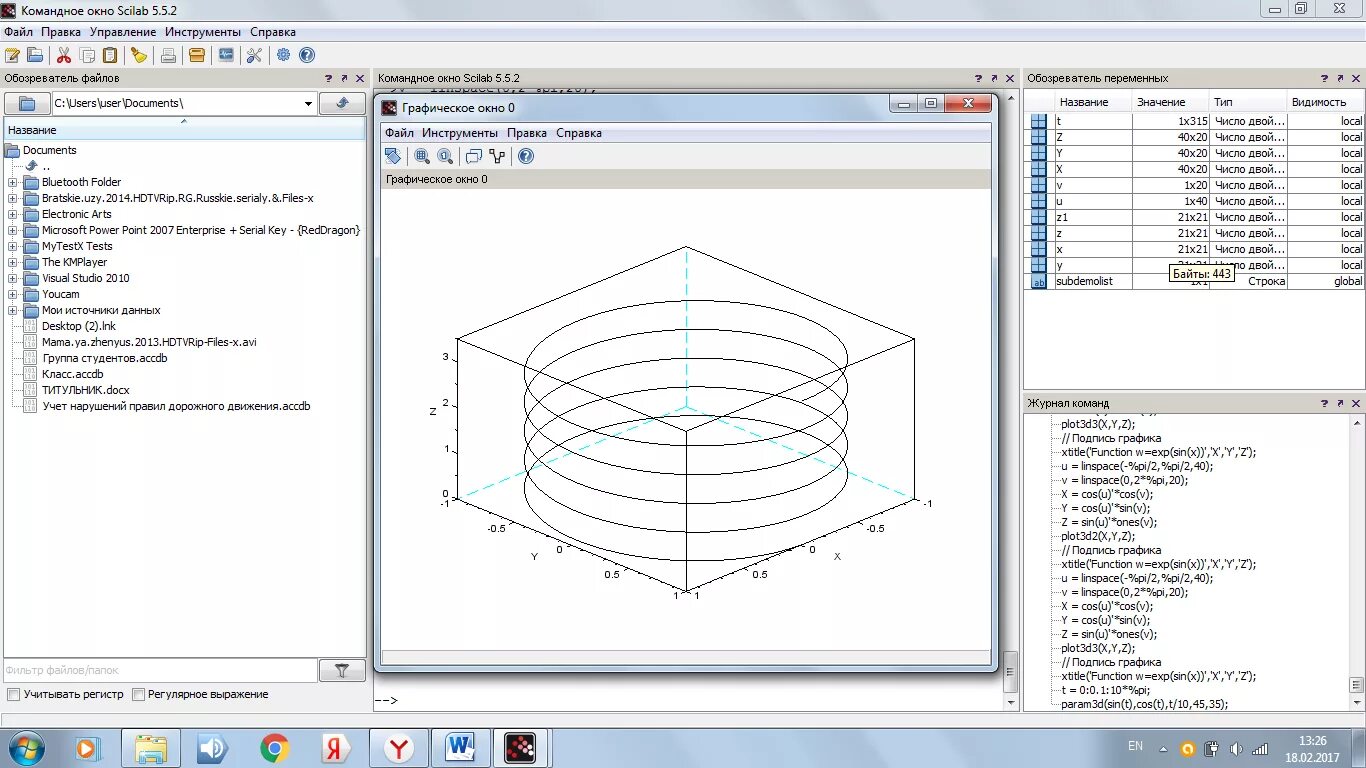Image resolution: width=1366 pixels, height=768 pixels.
Task: Open SciNotes editor from main toolbar
Action: click(12, 55)
